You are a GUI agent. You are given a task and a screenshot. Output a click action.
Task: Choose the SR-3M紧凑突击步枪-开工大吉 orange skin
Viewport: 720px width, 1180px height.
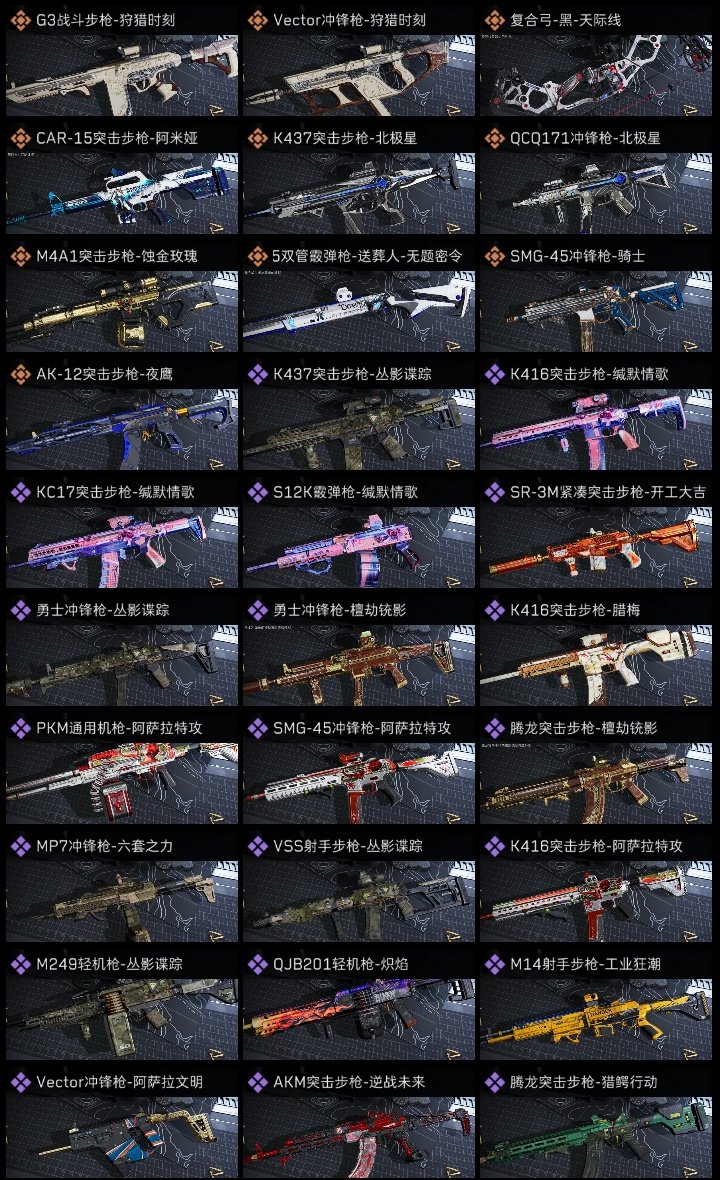click(x=596, y=547)
